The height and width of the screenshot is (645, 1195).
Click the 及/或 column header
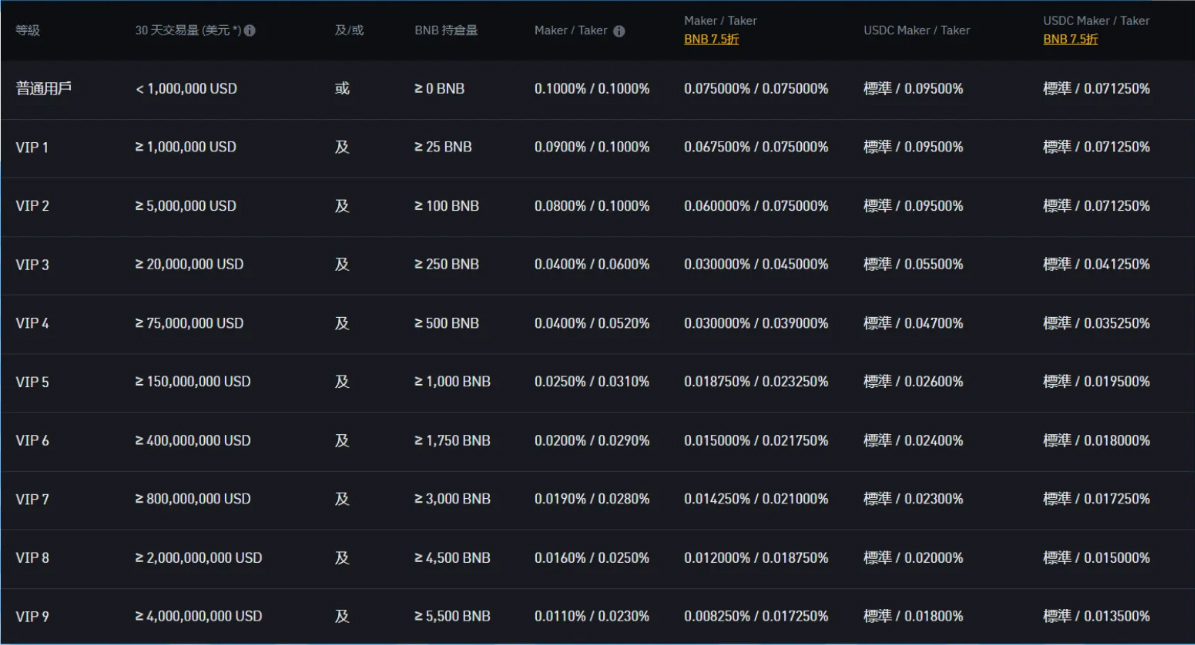click(349, 31)
